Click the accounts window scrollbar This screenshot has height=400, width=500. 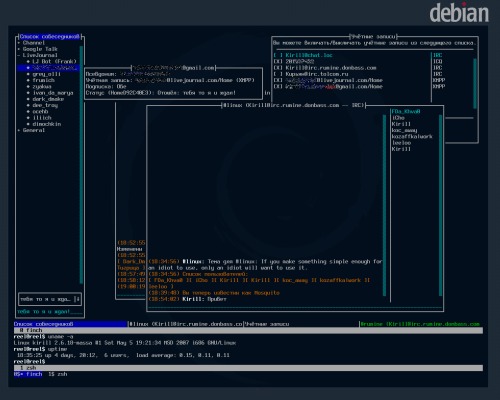pos(475,83)
